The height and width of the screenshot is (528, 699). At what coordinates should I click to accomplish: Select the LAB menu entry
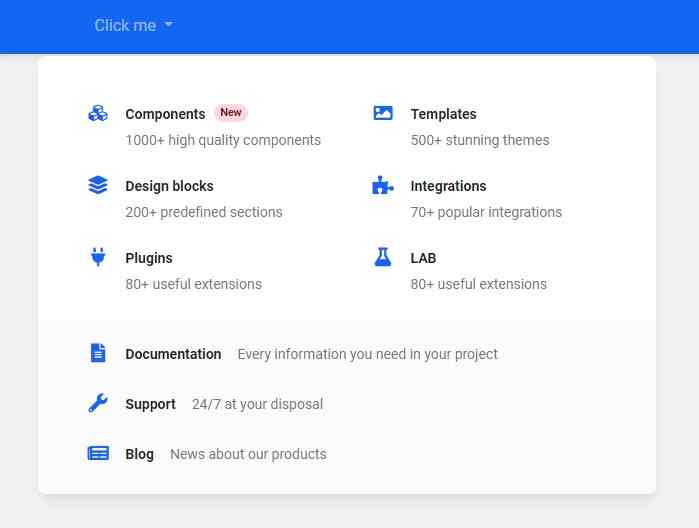[423, 258]
